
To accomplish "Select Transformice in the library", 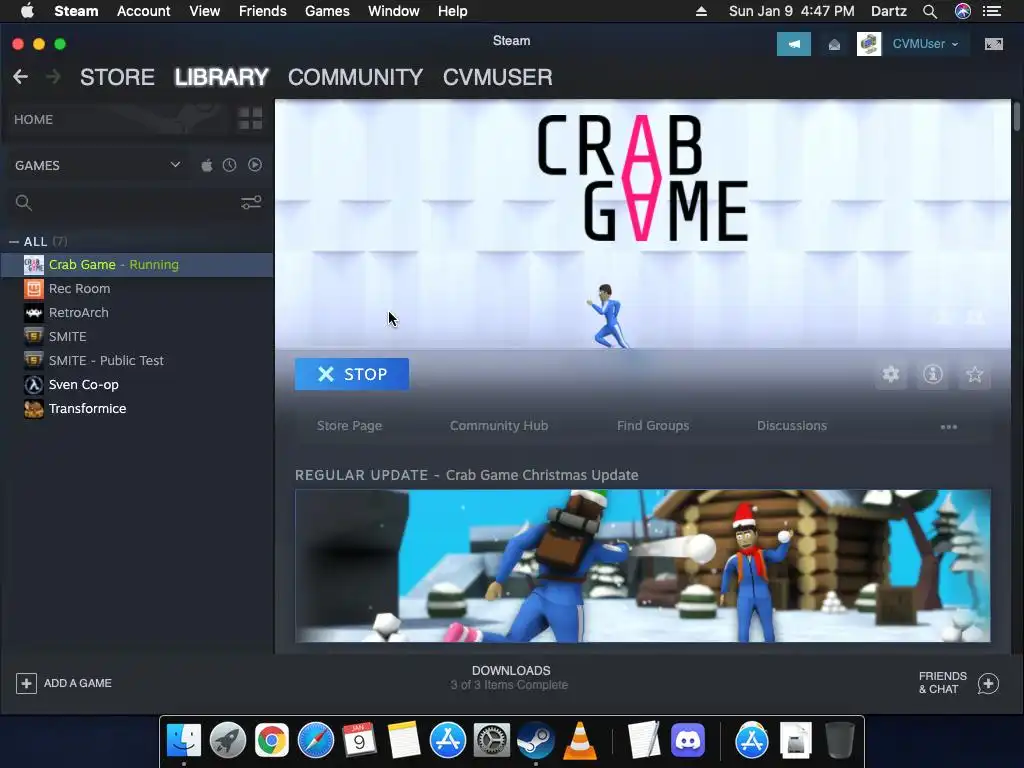I will 137,409.
